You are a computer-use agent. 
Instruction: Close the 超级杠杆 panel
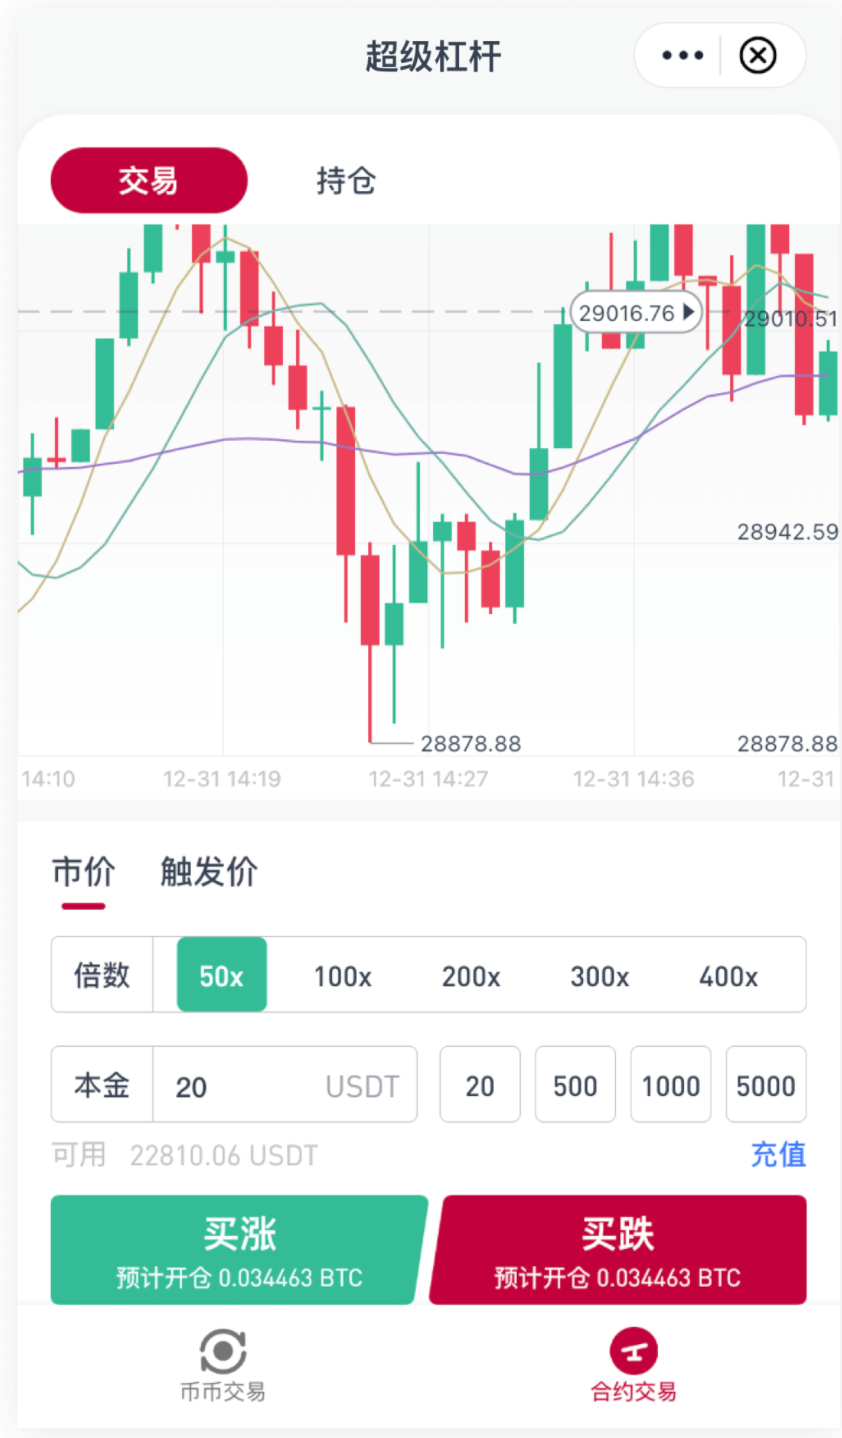[x=757, y=55]
